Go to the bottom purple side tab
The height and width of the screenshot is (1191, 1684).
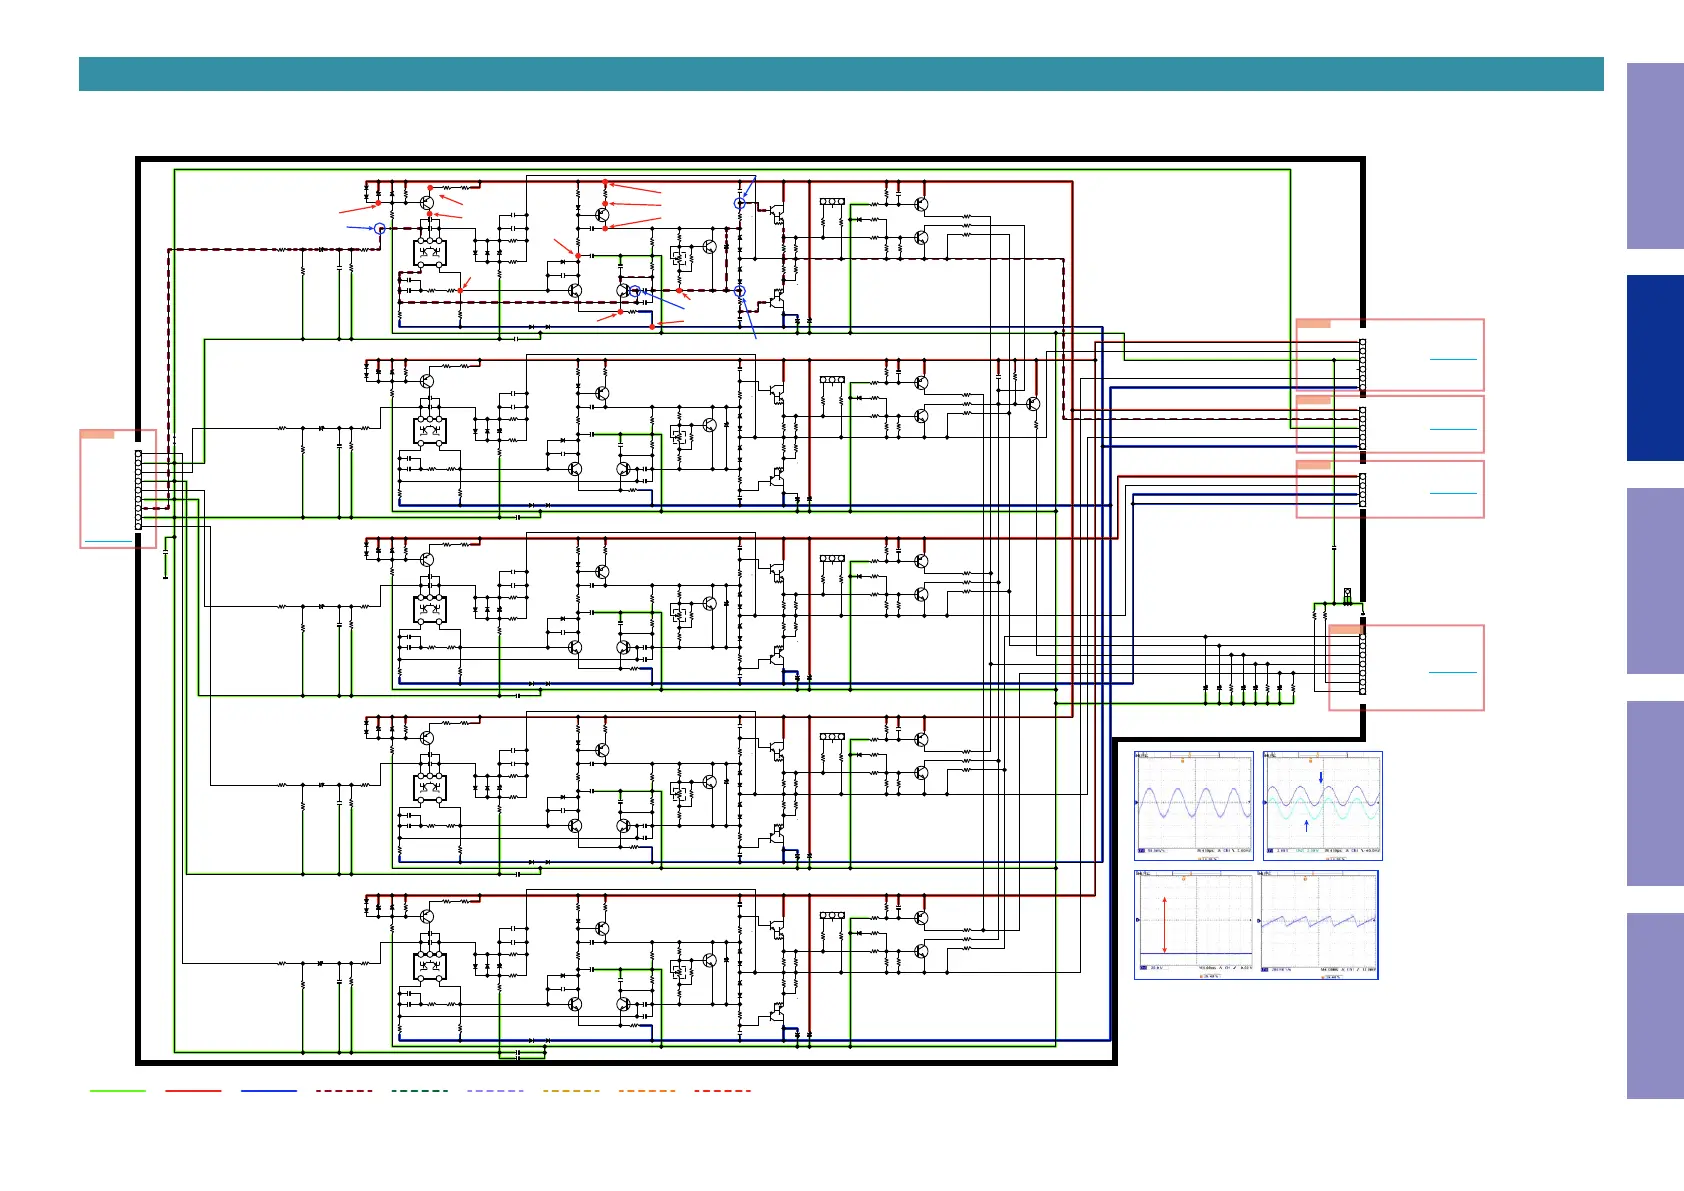tap(1655, 1006)
